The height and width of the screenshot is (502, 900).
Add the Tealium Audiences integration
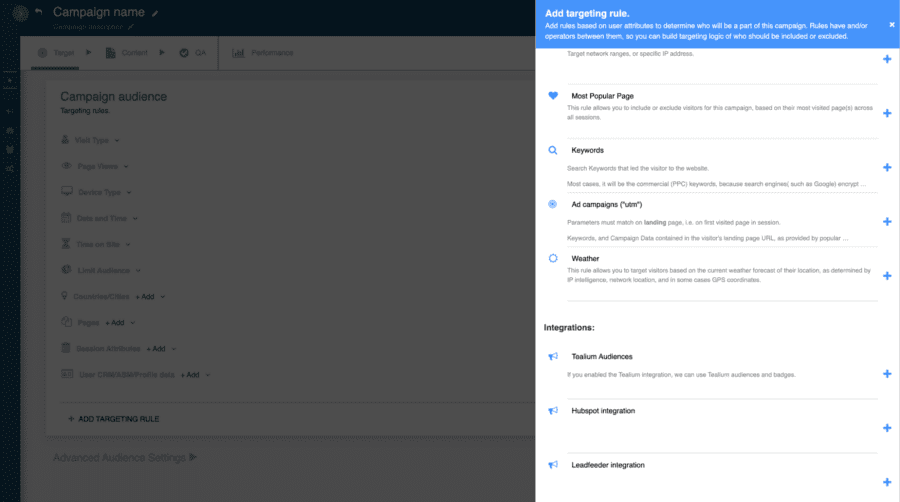pyautogui.click(x=887, y=373)
